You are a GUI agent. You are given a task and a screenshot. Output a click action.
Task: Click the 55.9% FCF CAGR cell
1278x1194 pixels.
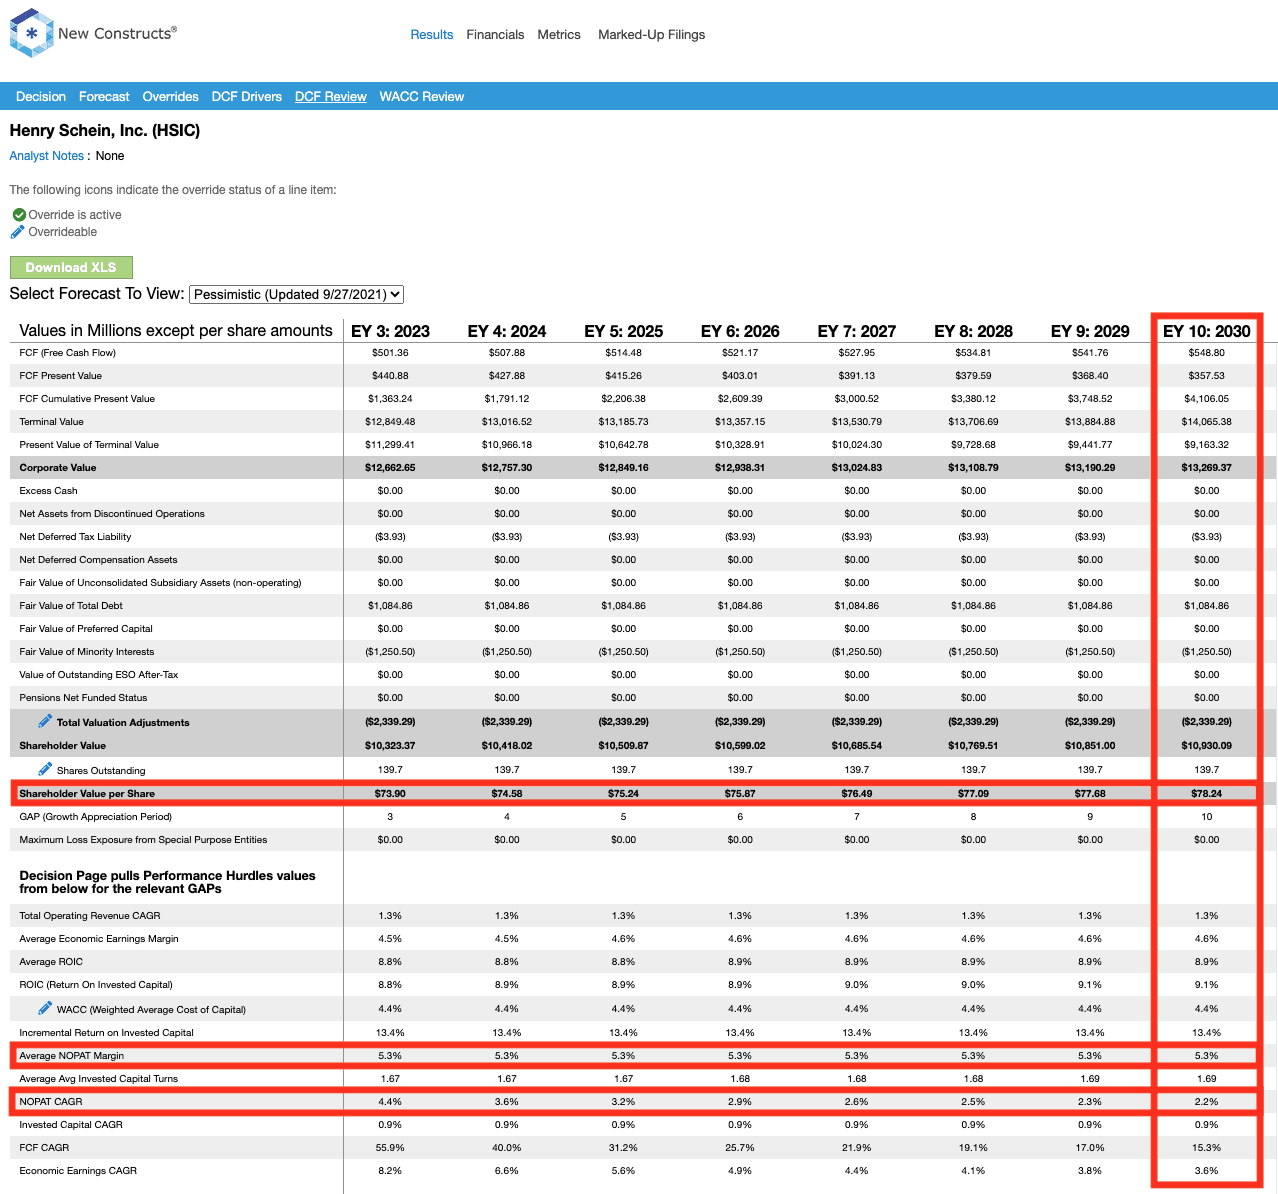coord(390,1148)
